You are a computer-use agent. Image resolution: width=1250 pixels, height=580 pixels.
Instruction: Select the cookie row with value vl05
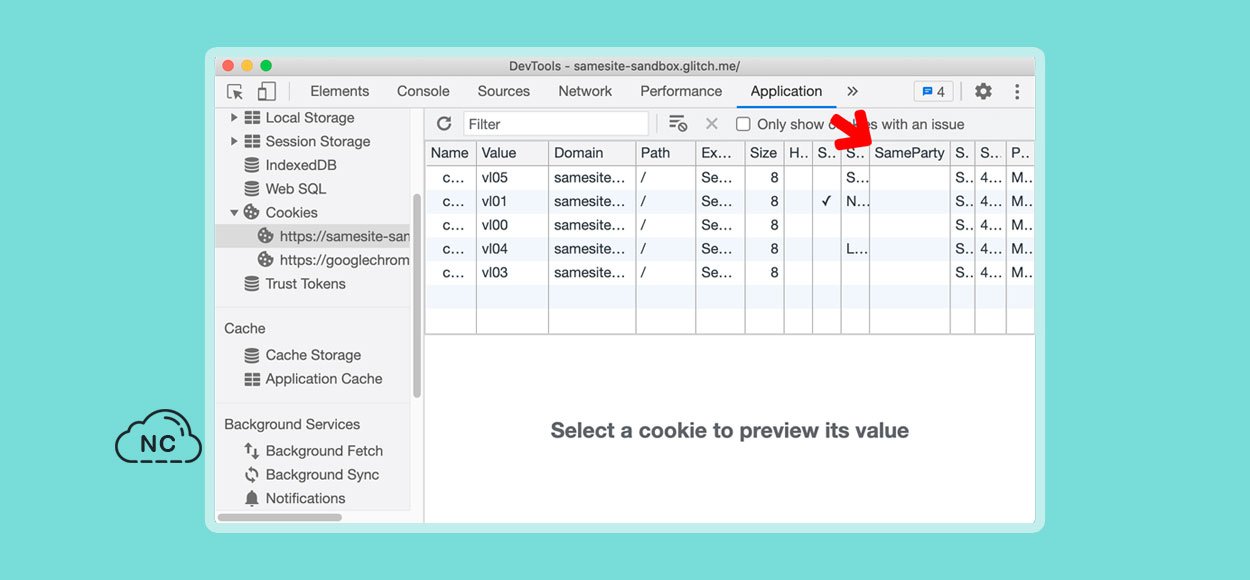pyautogui.click(x=730, y=177)
